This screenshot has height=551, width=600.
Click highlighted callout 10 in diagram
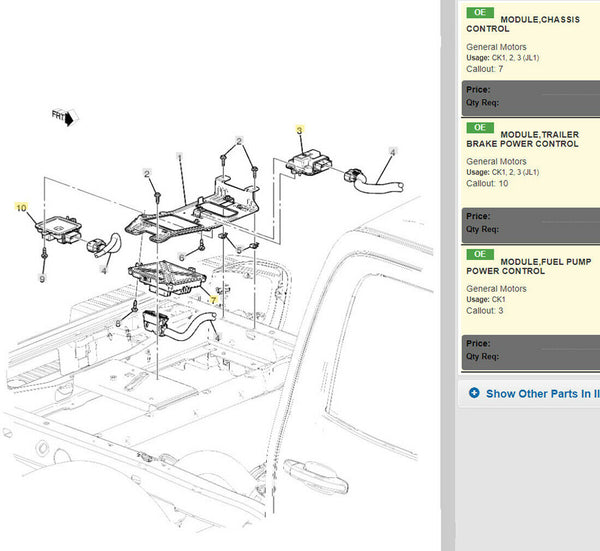pos(21,208)
